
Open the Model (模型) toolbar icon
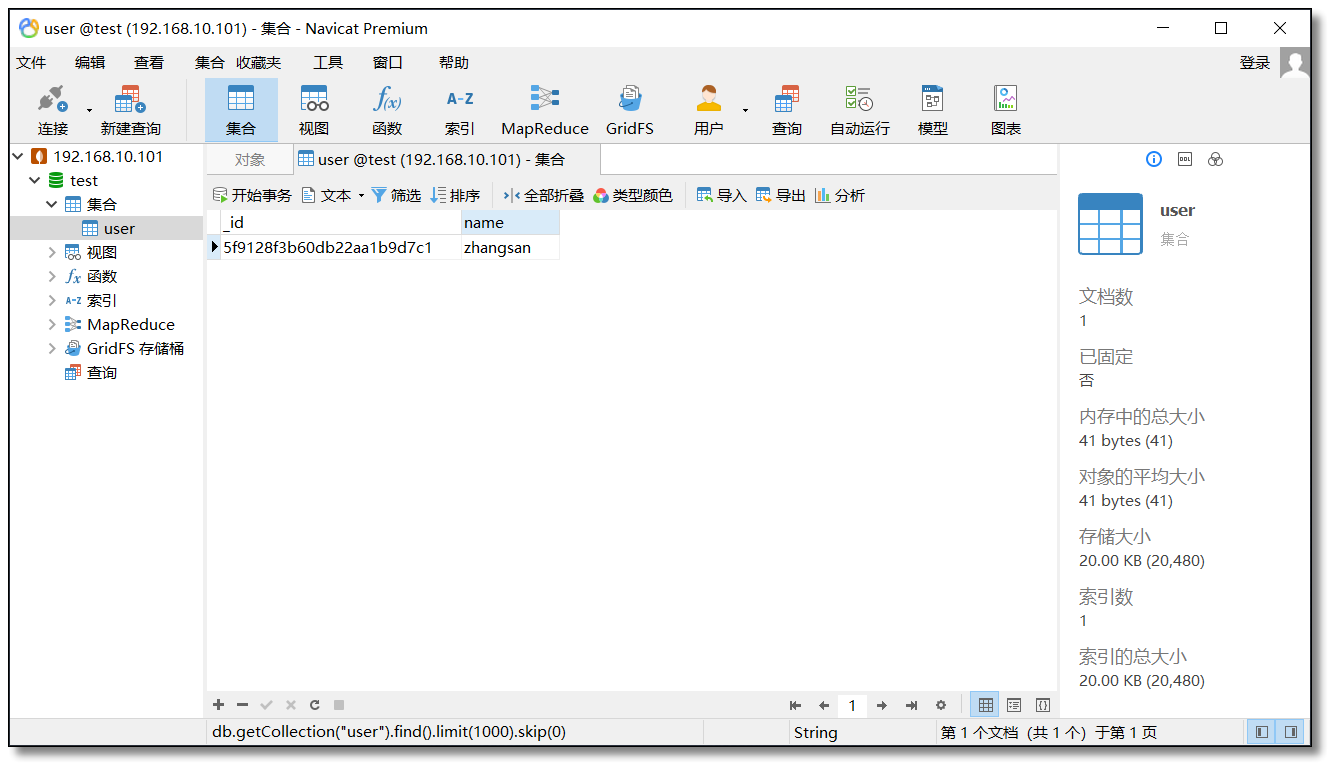pyautogui.click(x=933, y=110)
